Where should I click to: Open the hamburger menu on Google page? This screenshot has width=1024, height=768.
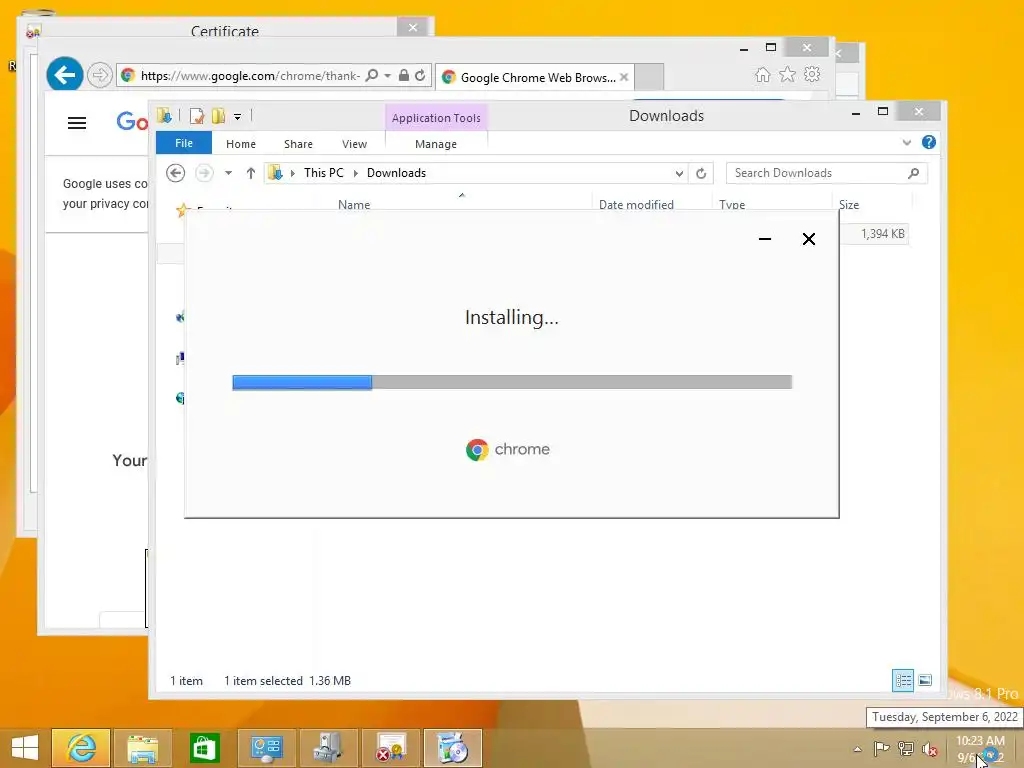click(x=77, y=123)
